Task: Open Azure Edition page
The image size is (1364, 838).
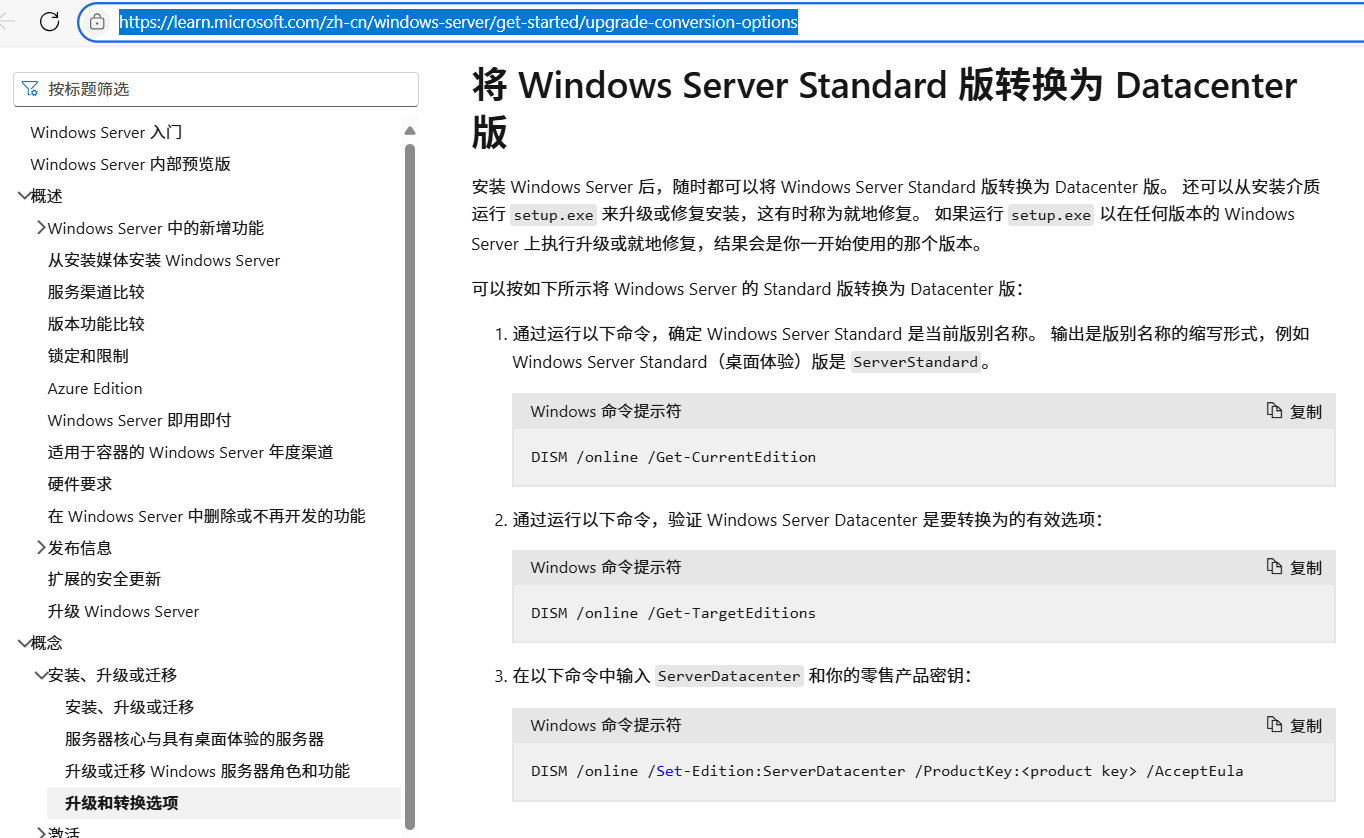Action: click(x=95, y=388)
